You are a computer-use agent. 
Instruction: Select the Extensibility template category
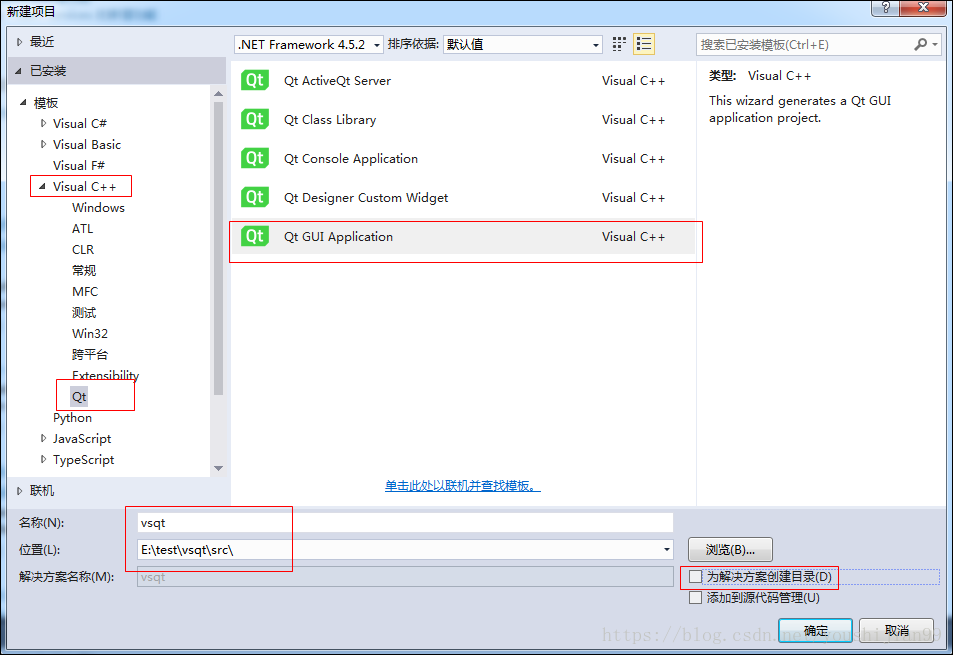point(105,375)
